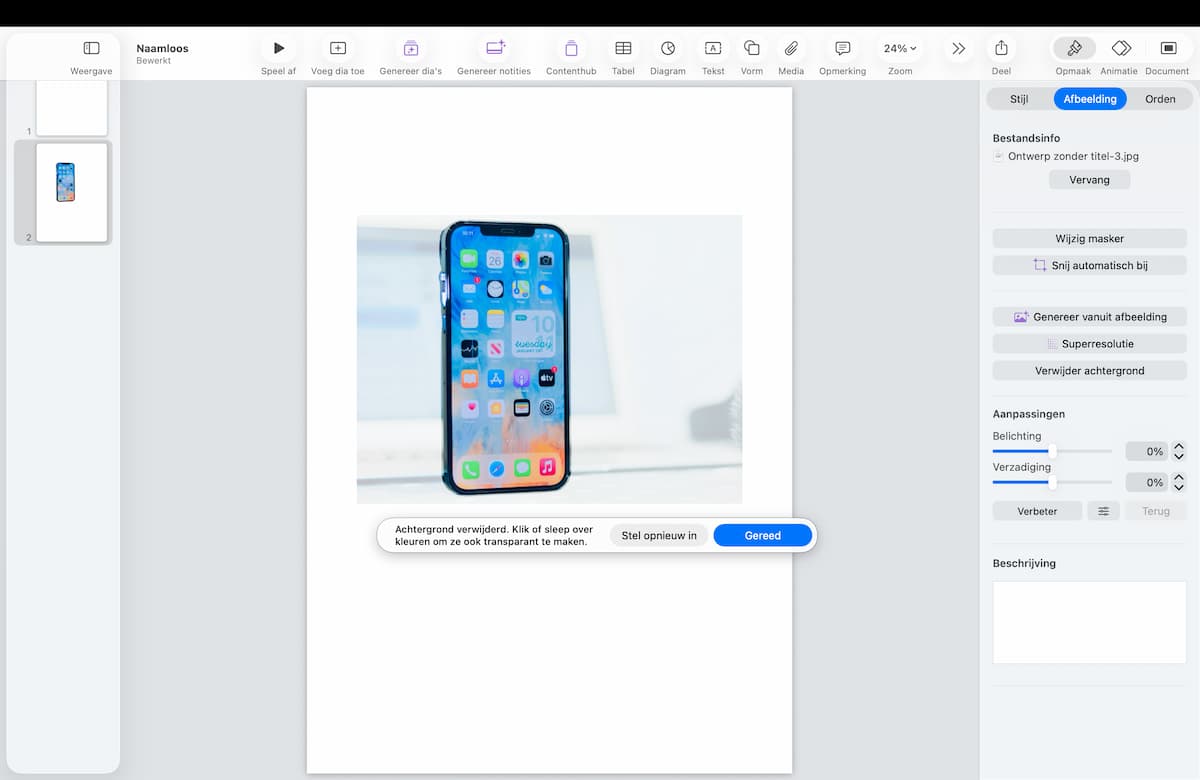Click the Superresolutie button
The height and width of the screenshot is (780, 1200).
click(x=1089, y=344)
